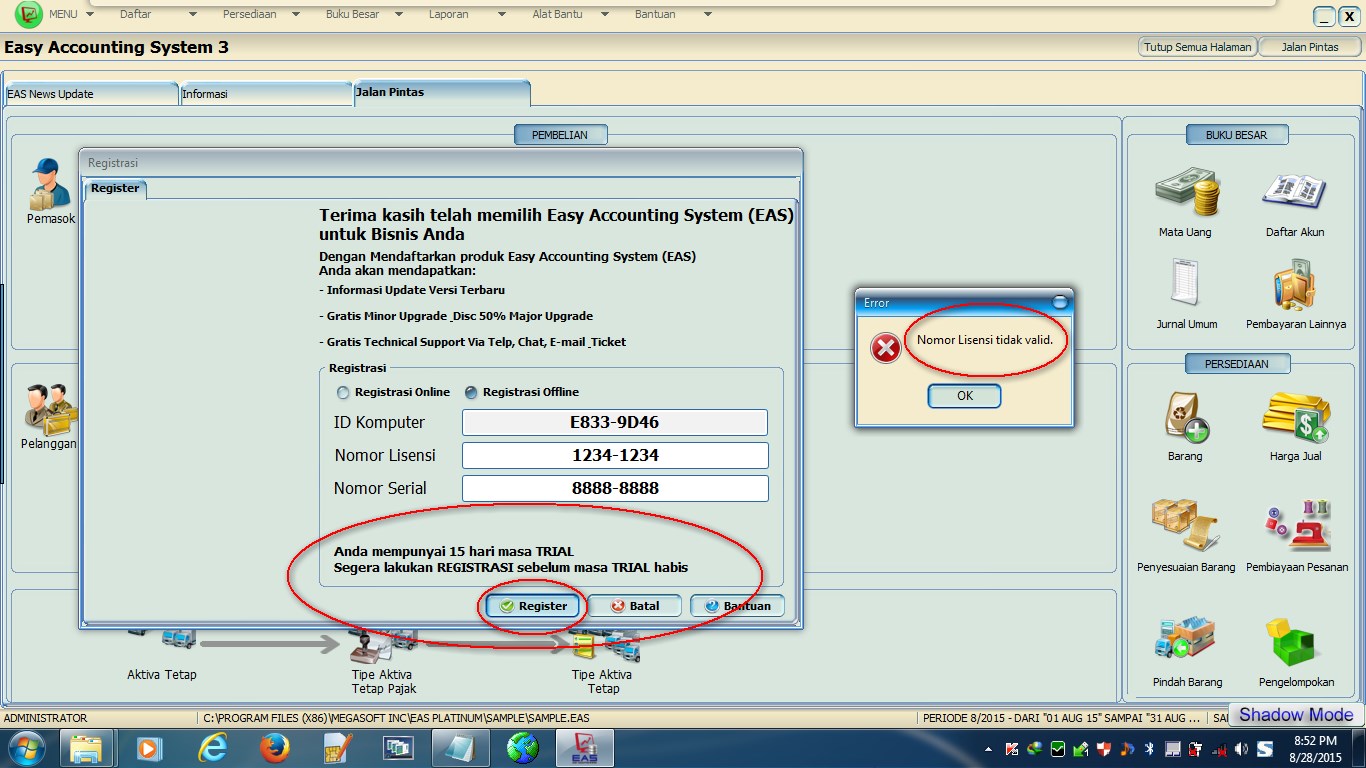The width and height of the screenshot is (1366, 768).
Task: Select the Jalan Pintas tab
Action: click(x=441, y=92)
